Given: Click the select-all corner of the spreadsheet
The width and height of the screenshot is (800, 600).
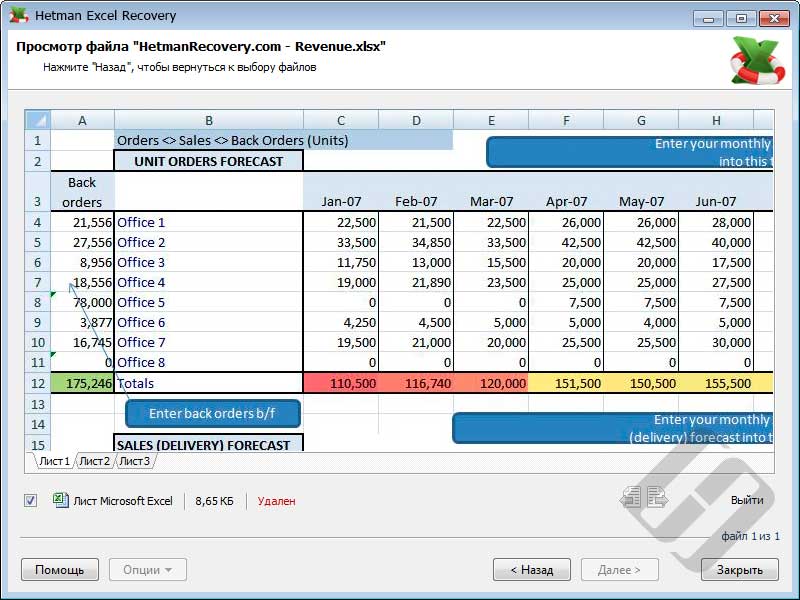Looking at the screenshot, I should (x=38, y=120).
